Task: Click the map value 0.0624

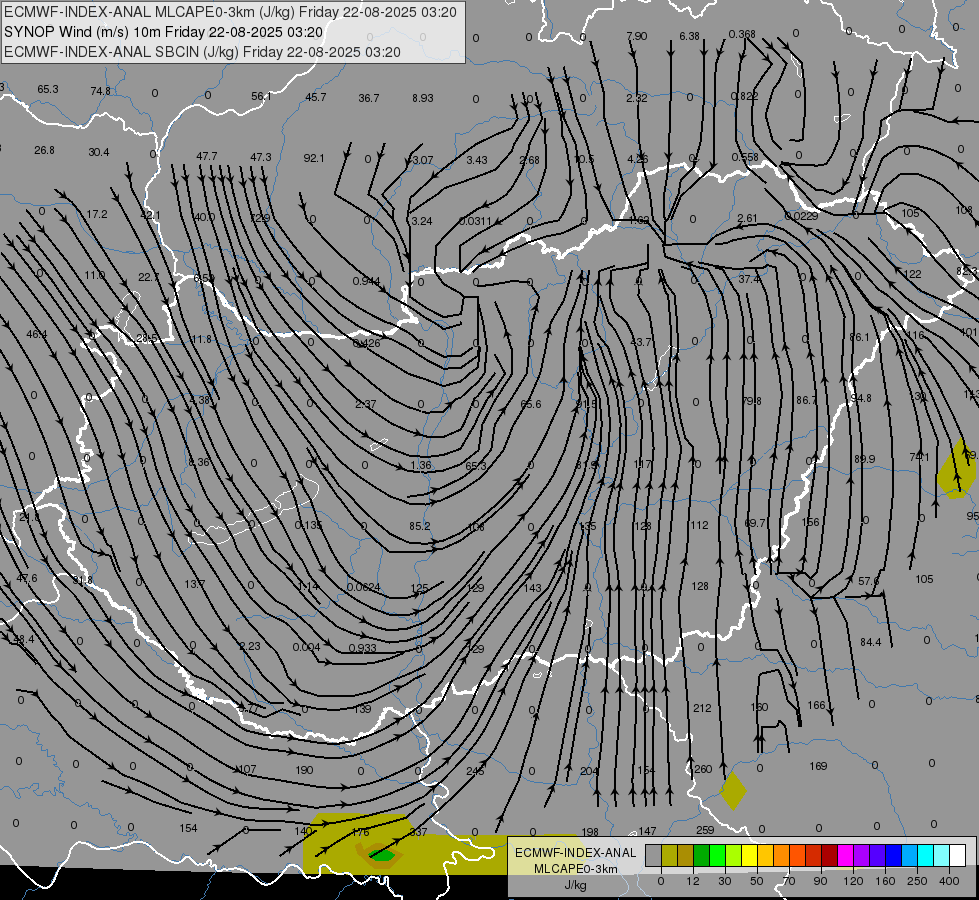Action: click(363, 587)
